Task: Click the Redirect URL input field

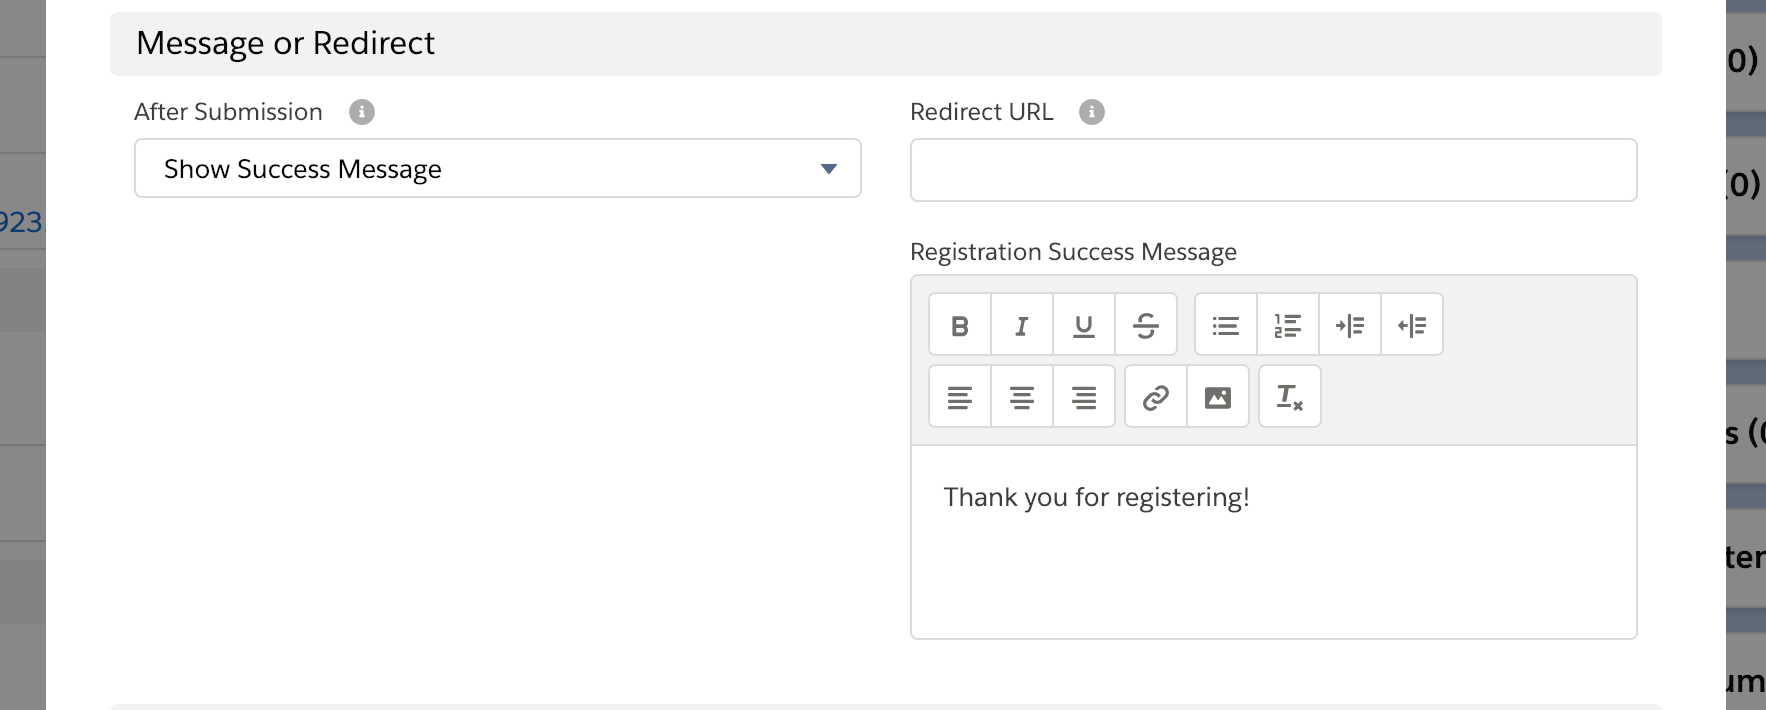Action: 1273,170
